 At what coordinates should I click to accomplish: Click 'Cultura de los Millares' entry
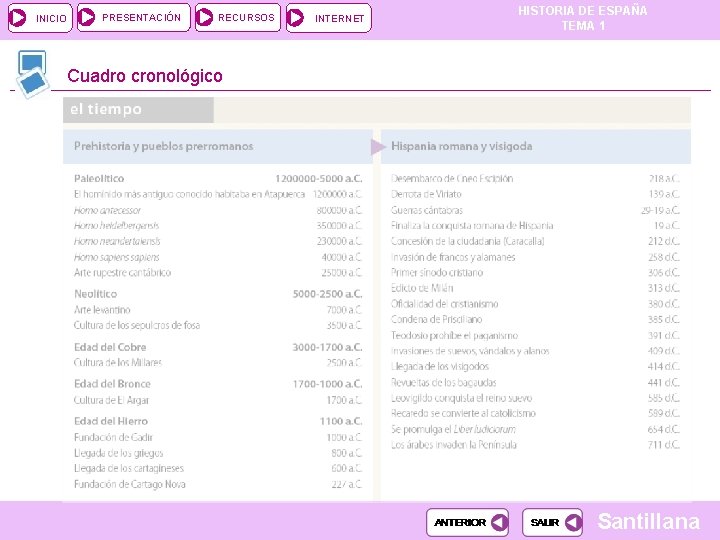118,363
